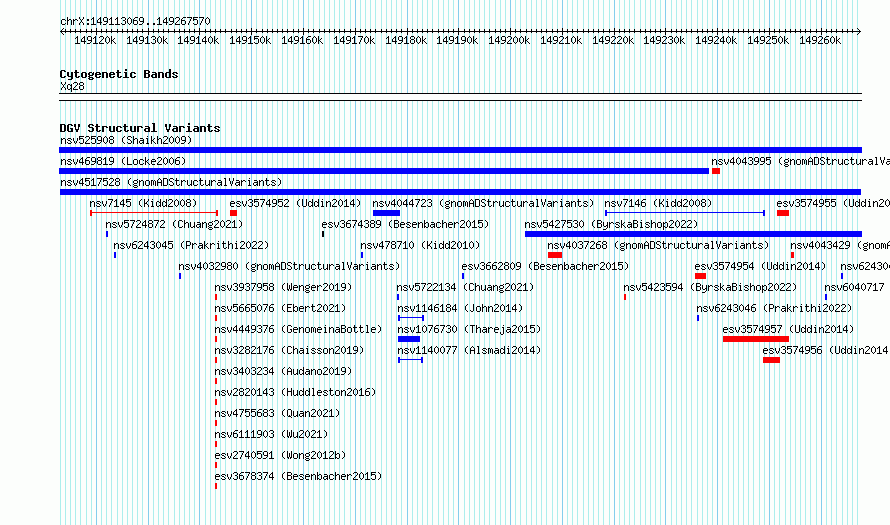Screen dimensions: 890x525
Task: Click esv3674389 (Besenbacher2015) label
Action: pyautogui.click(x=405, y=224)
